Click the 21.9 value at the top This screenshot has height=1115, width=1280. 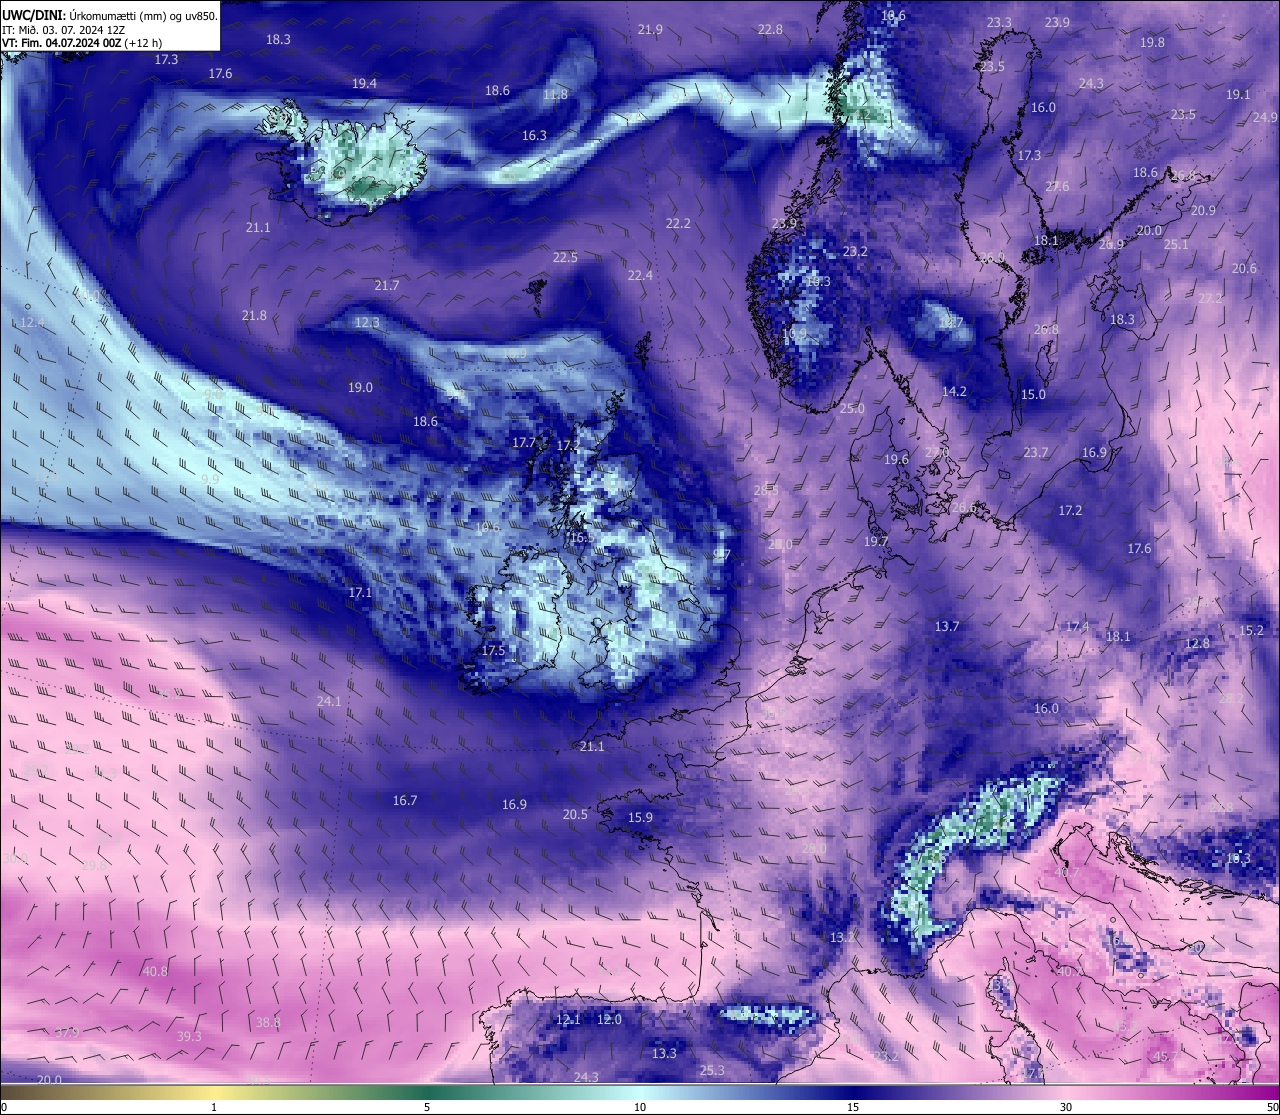tap(650, 30)
